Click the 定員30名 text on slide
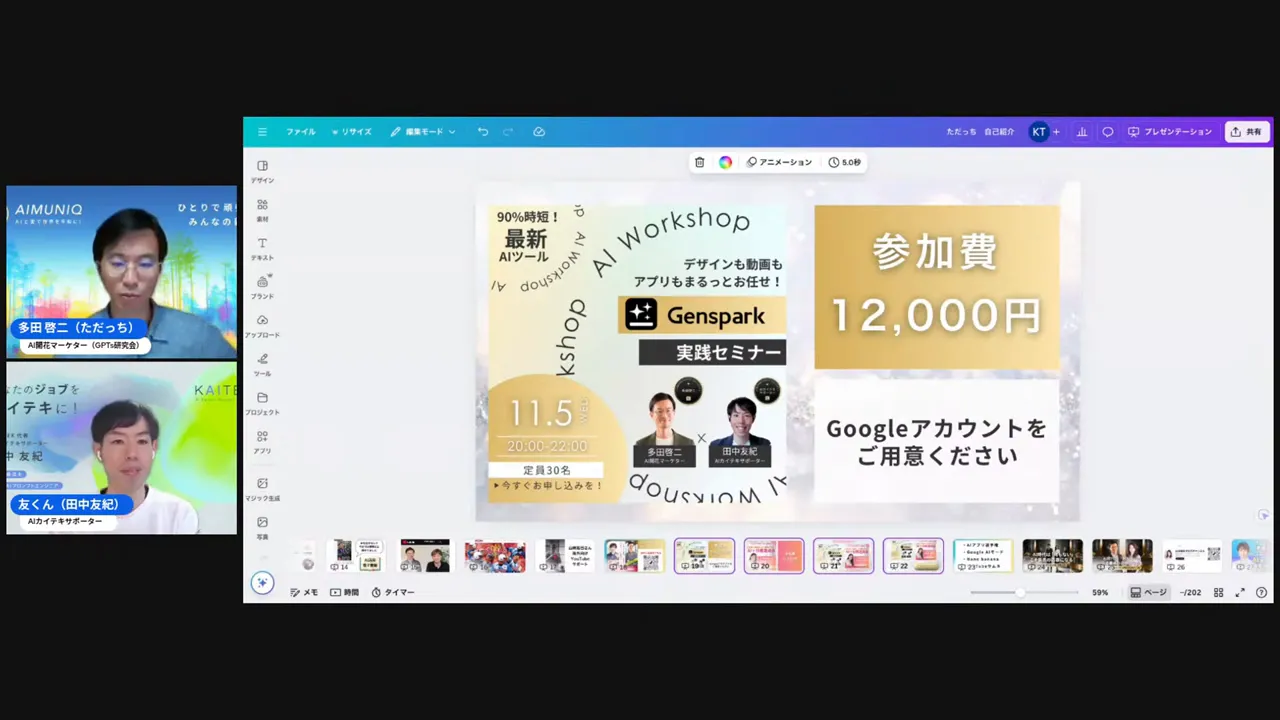This screenshot has height=720, width=1280. click(x=546, y=470)
